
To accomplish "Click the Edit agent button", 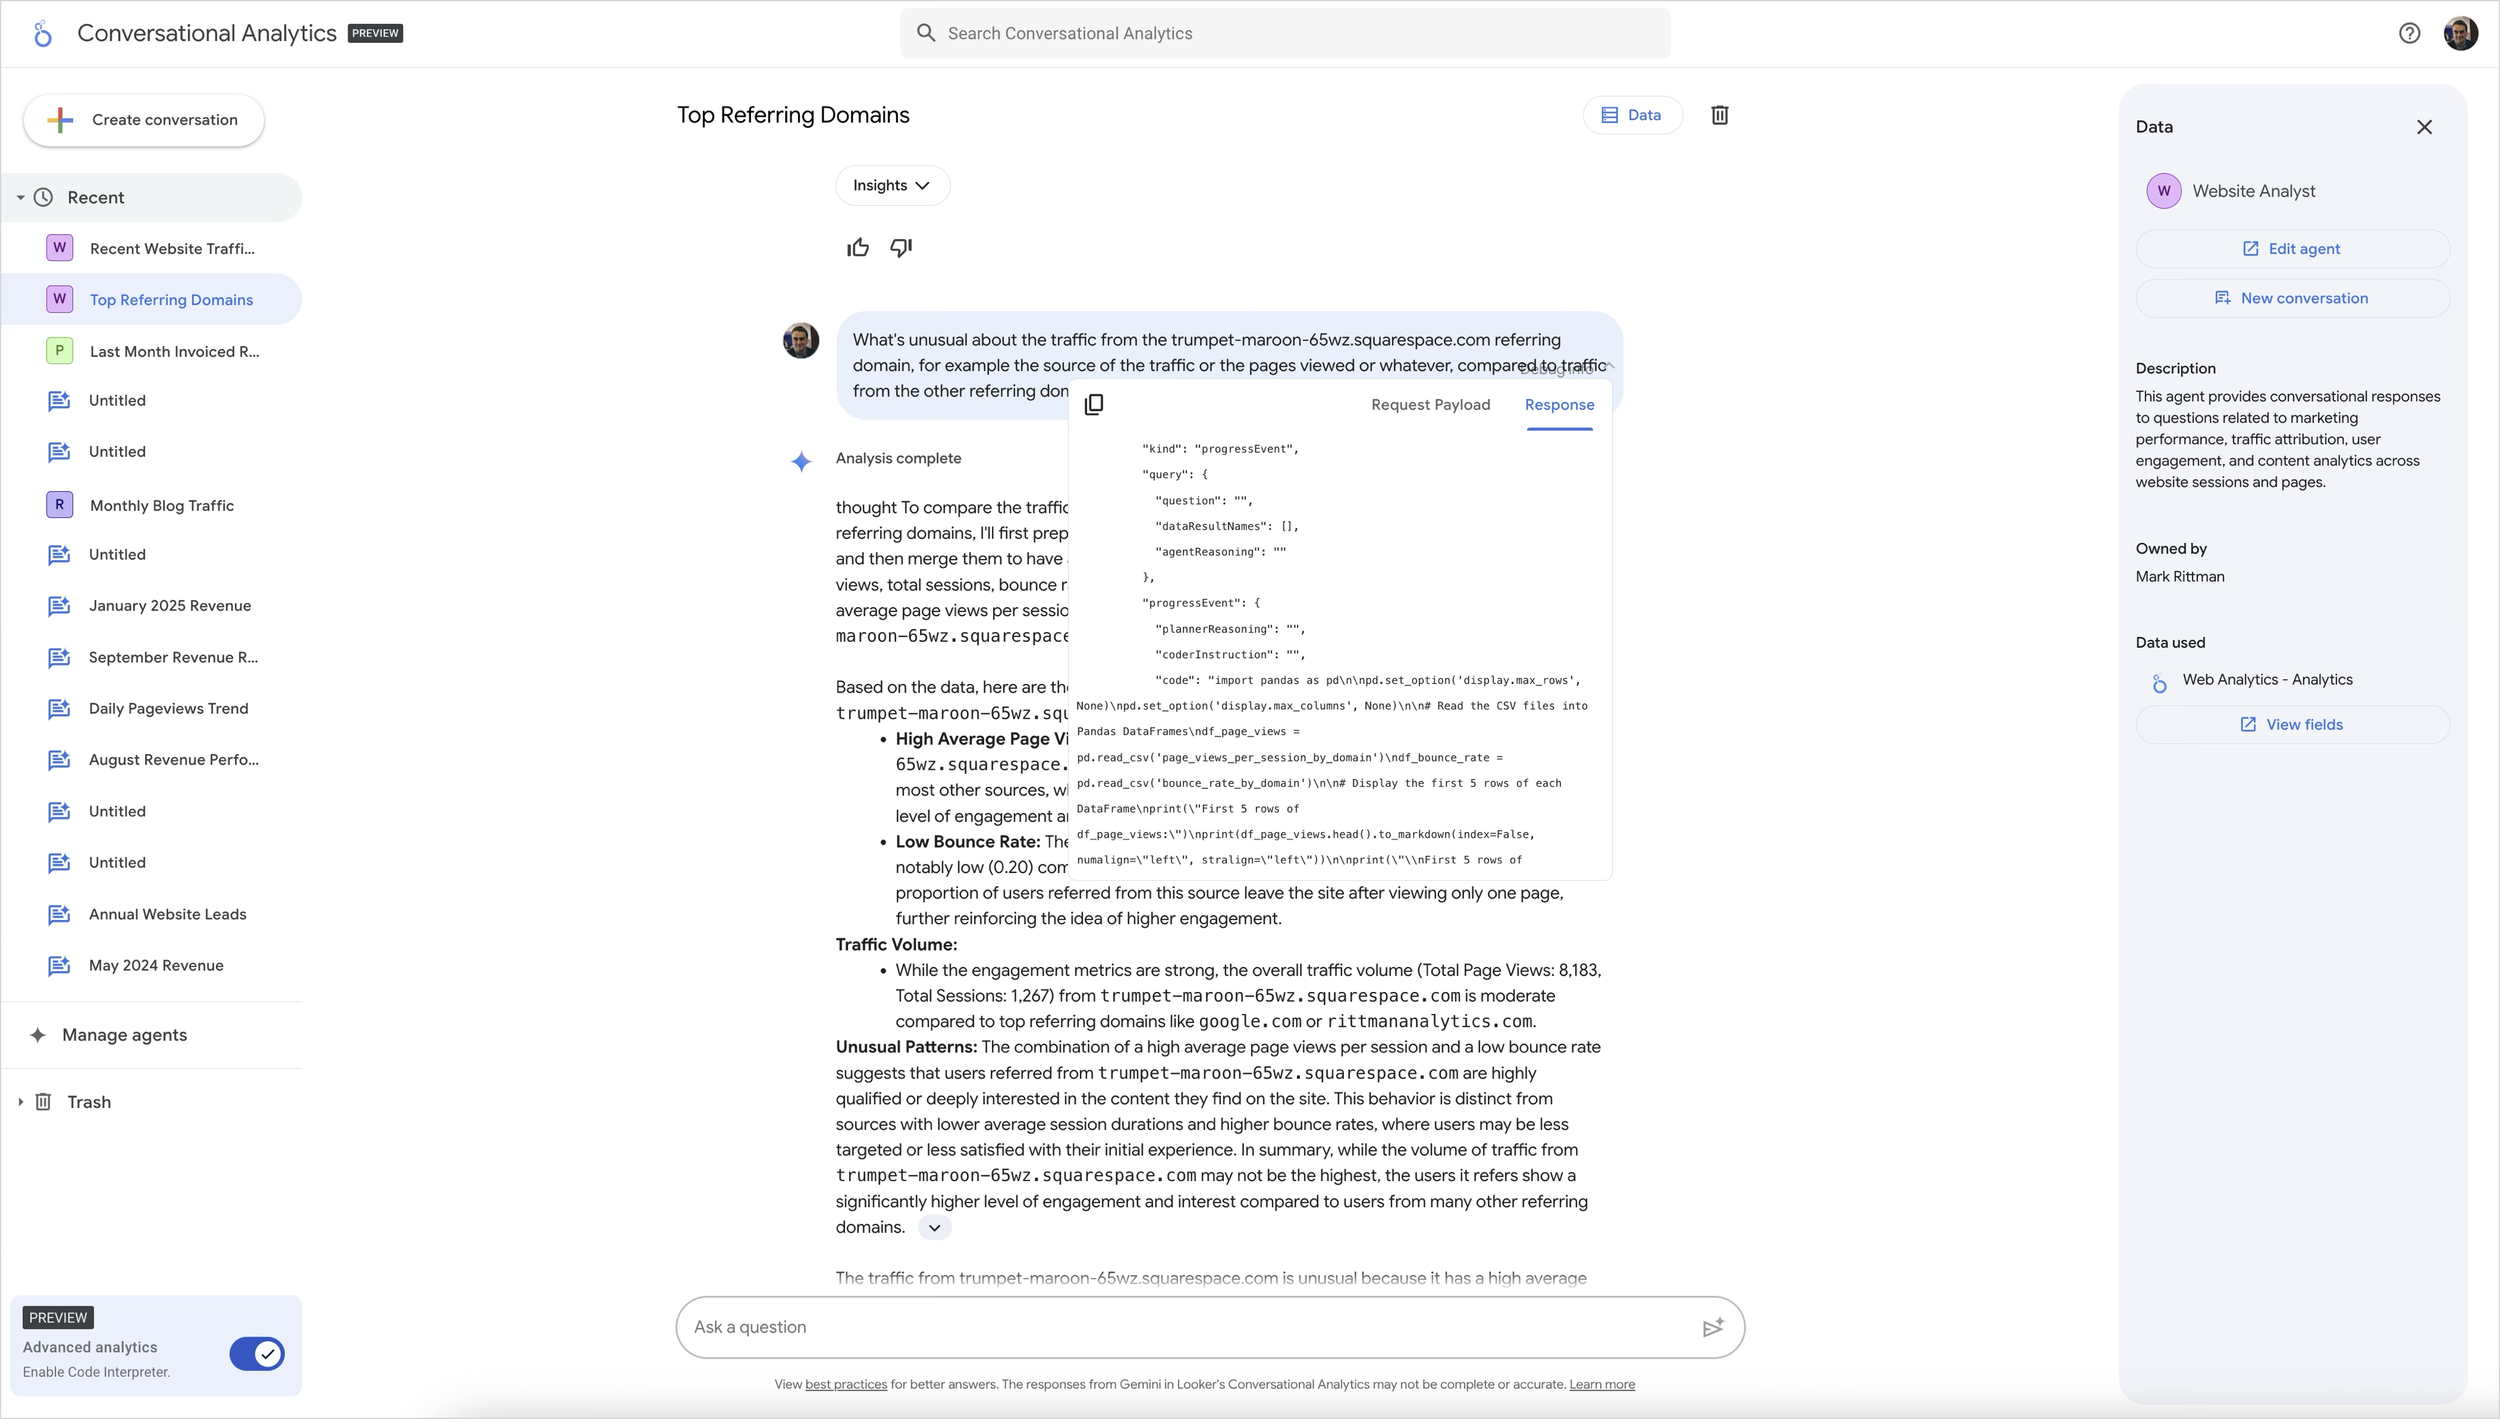I will point(2292,249).
